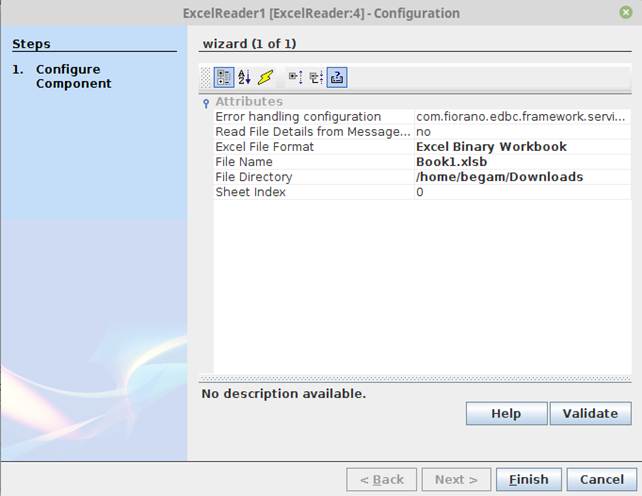Click the toolbar drag handle grip
The width and height of the screenshot is (642, 496).
206,77
